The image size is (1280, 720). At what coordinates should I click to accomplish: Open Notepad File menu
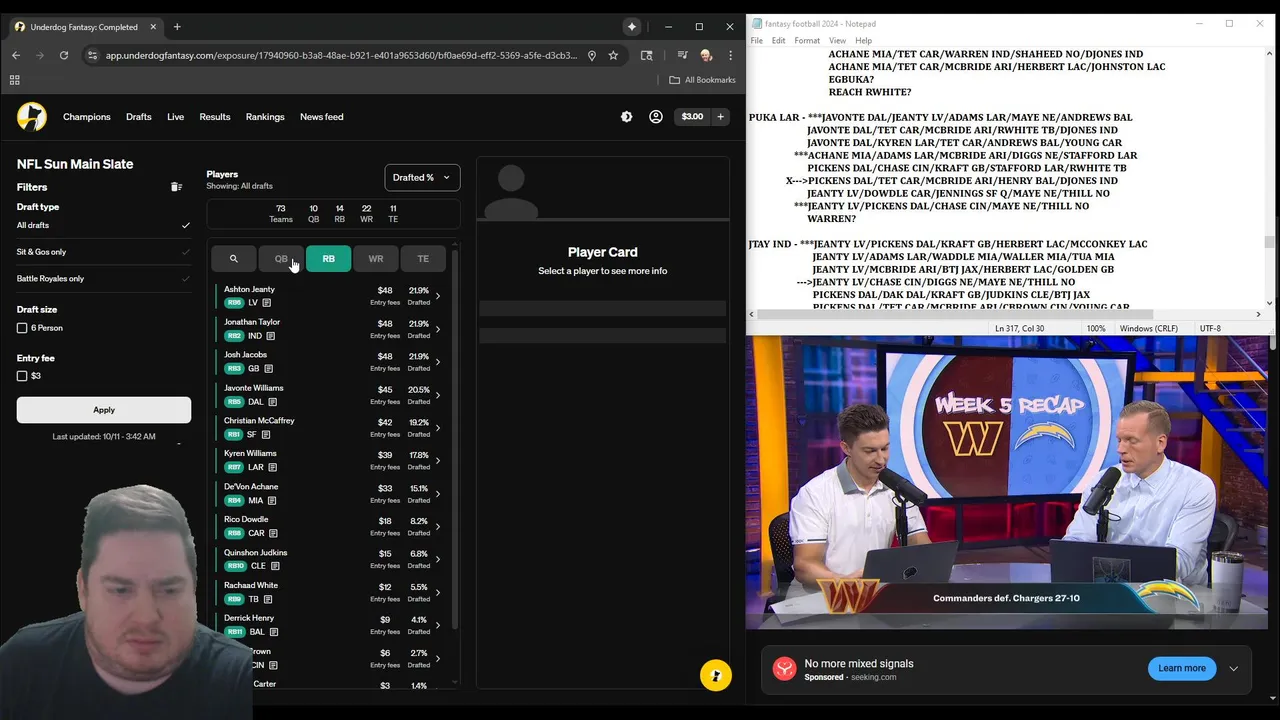coord(757,41)
